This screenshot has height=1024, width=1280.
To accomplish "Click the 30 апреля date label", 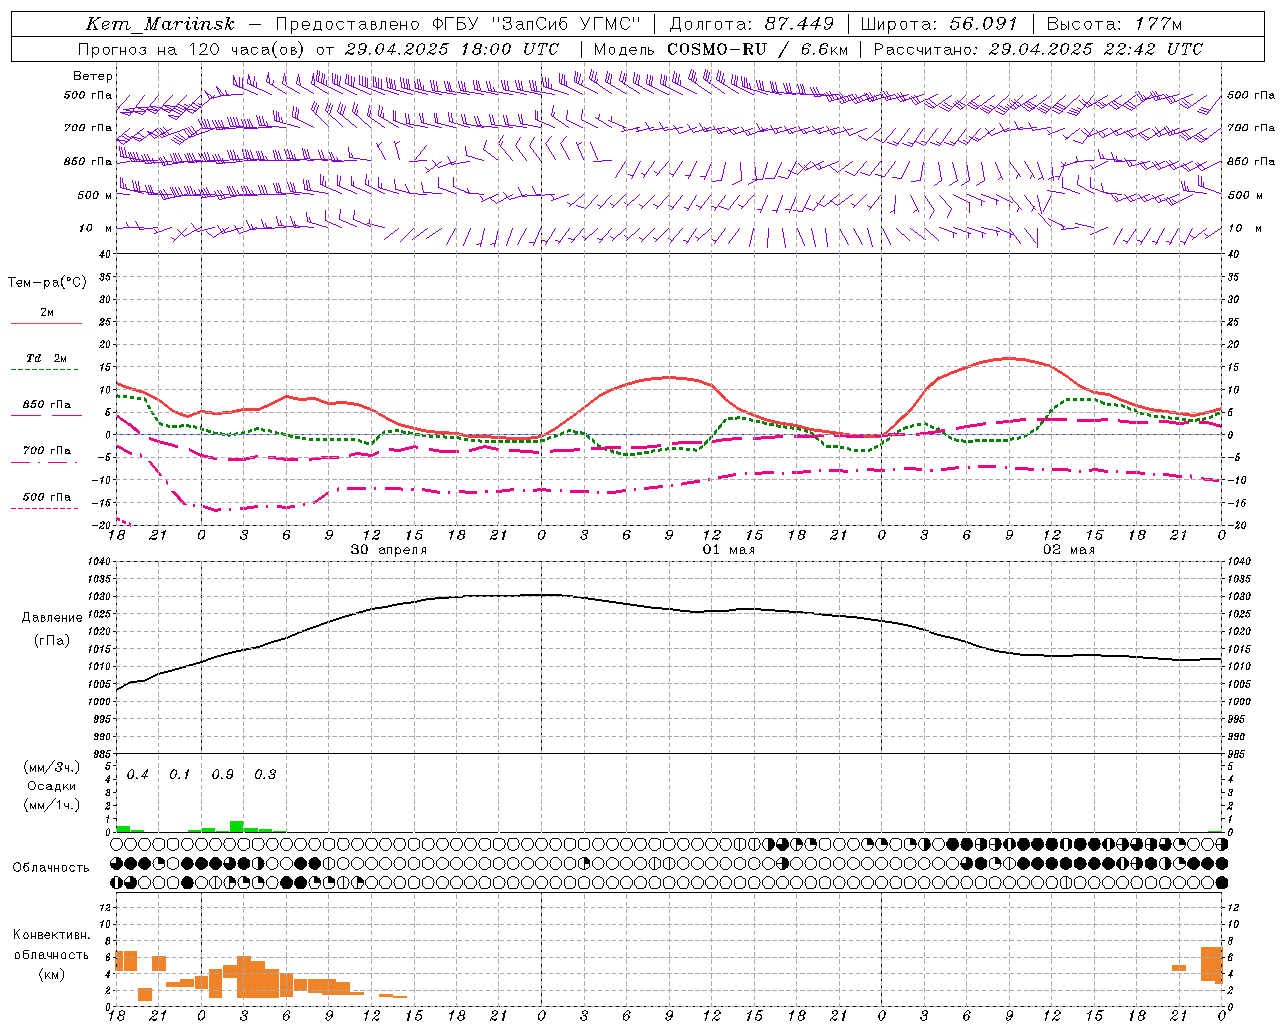I will [x=389, y=550].
